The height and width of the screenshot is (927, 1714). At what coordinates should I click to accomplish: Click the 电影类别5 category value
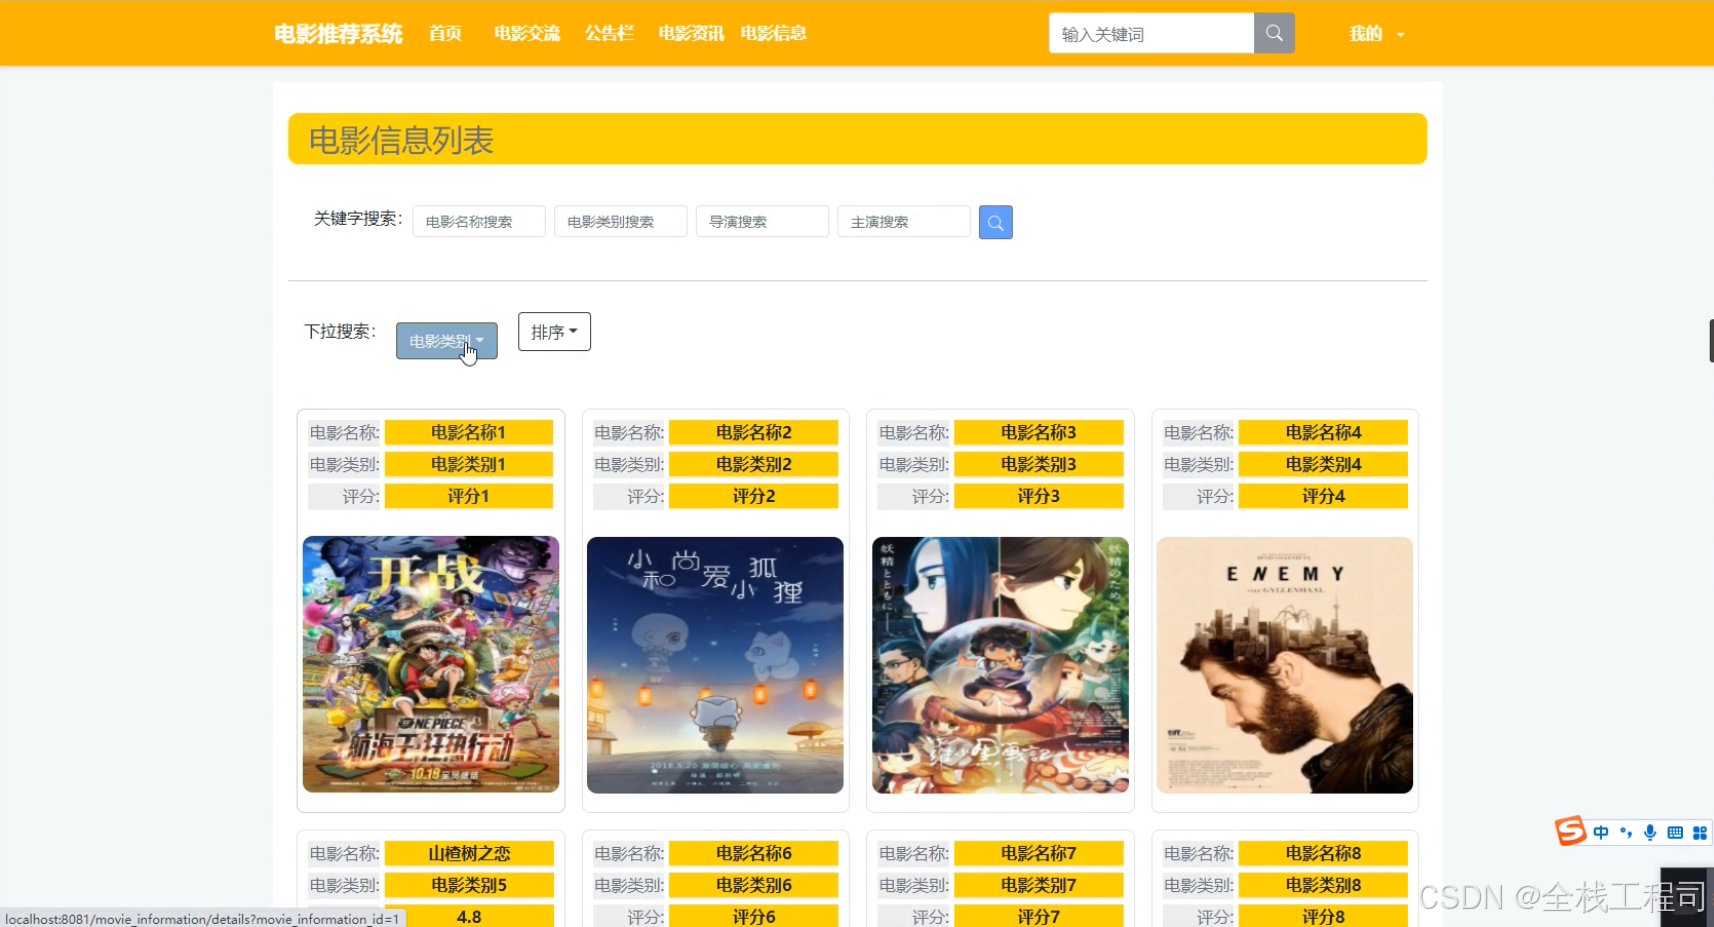(469, 885)
